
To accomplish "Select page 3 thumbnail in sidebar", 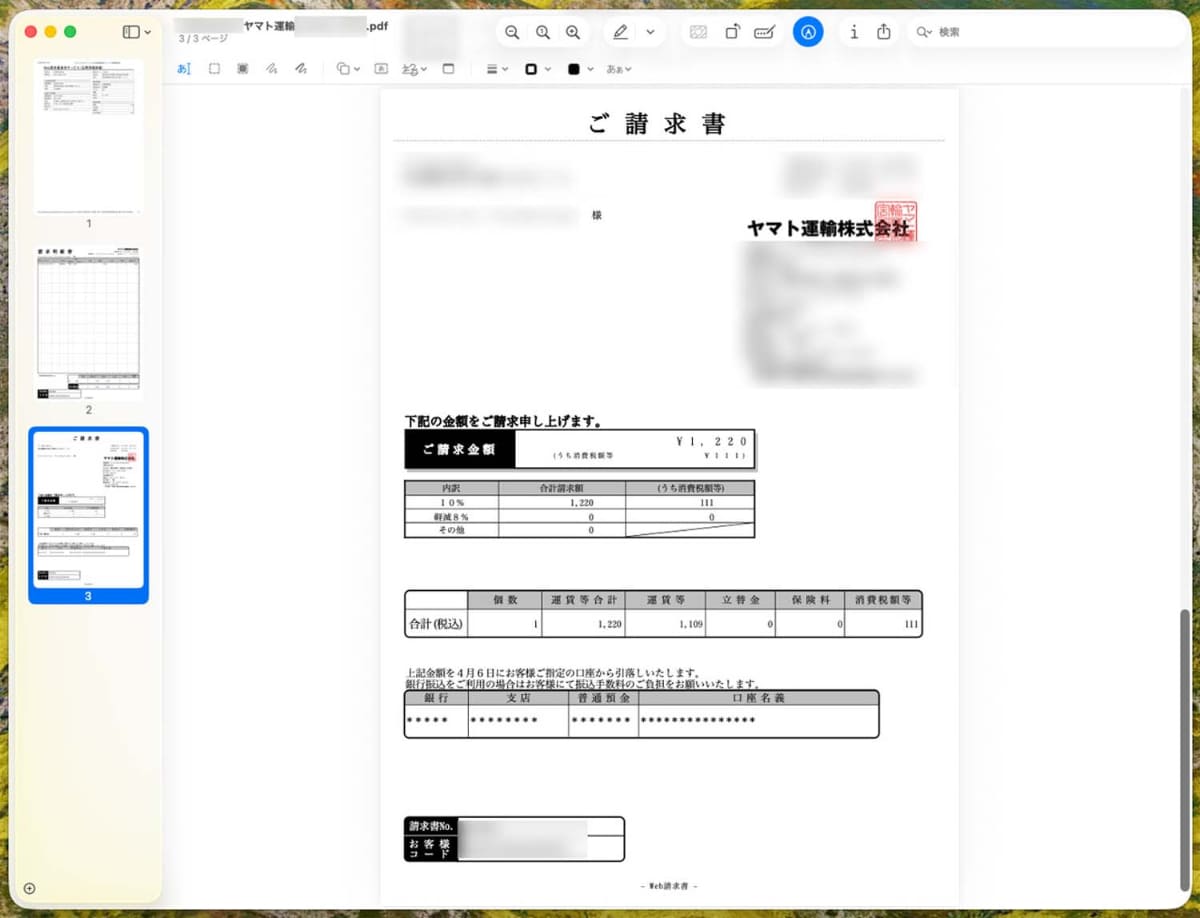I will click(x=88, y=510).
